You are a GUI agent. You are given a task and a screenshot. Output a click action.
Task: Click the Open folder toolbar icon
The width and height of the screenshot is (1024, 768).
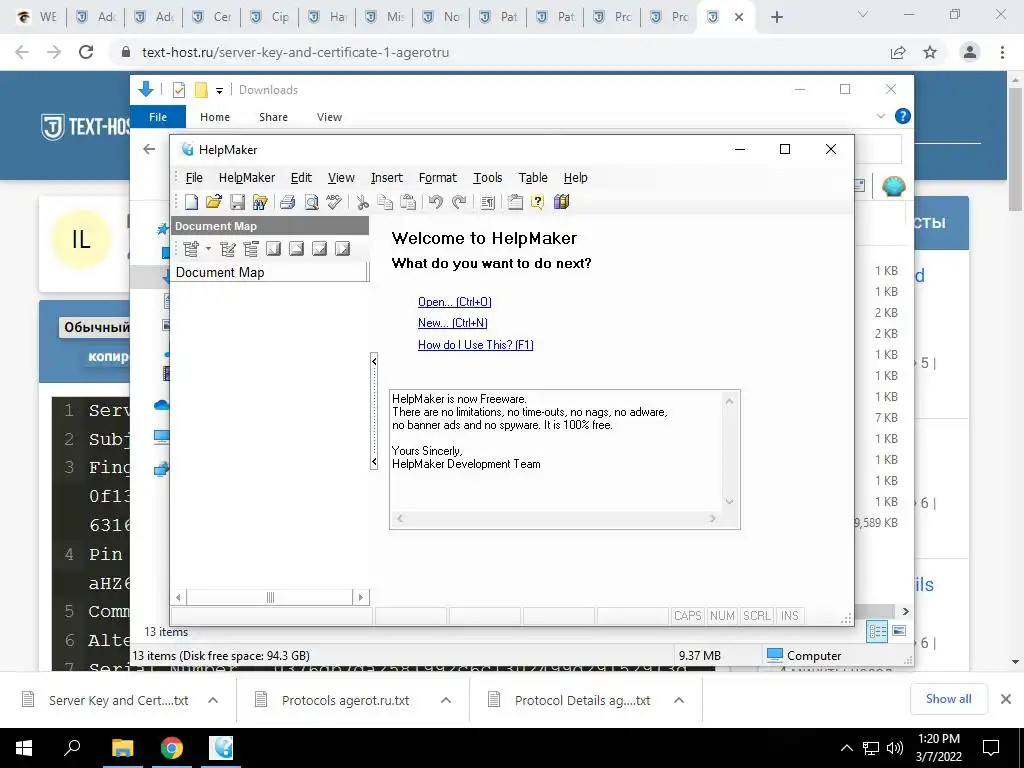(x=214, y=202)
